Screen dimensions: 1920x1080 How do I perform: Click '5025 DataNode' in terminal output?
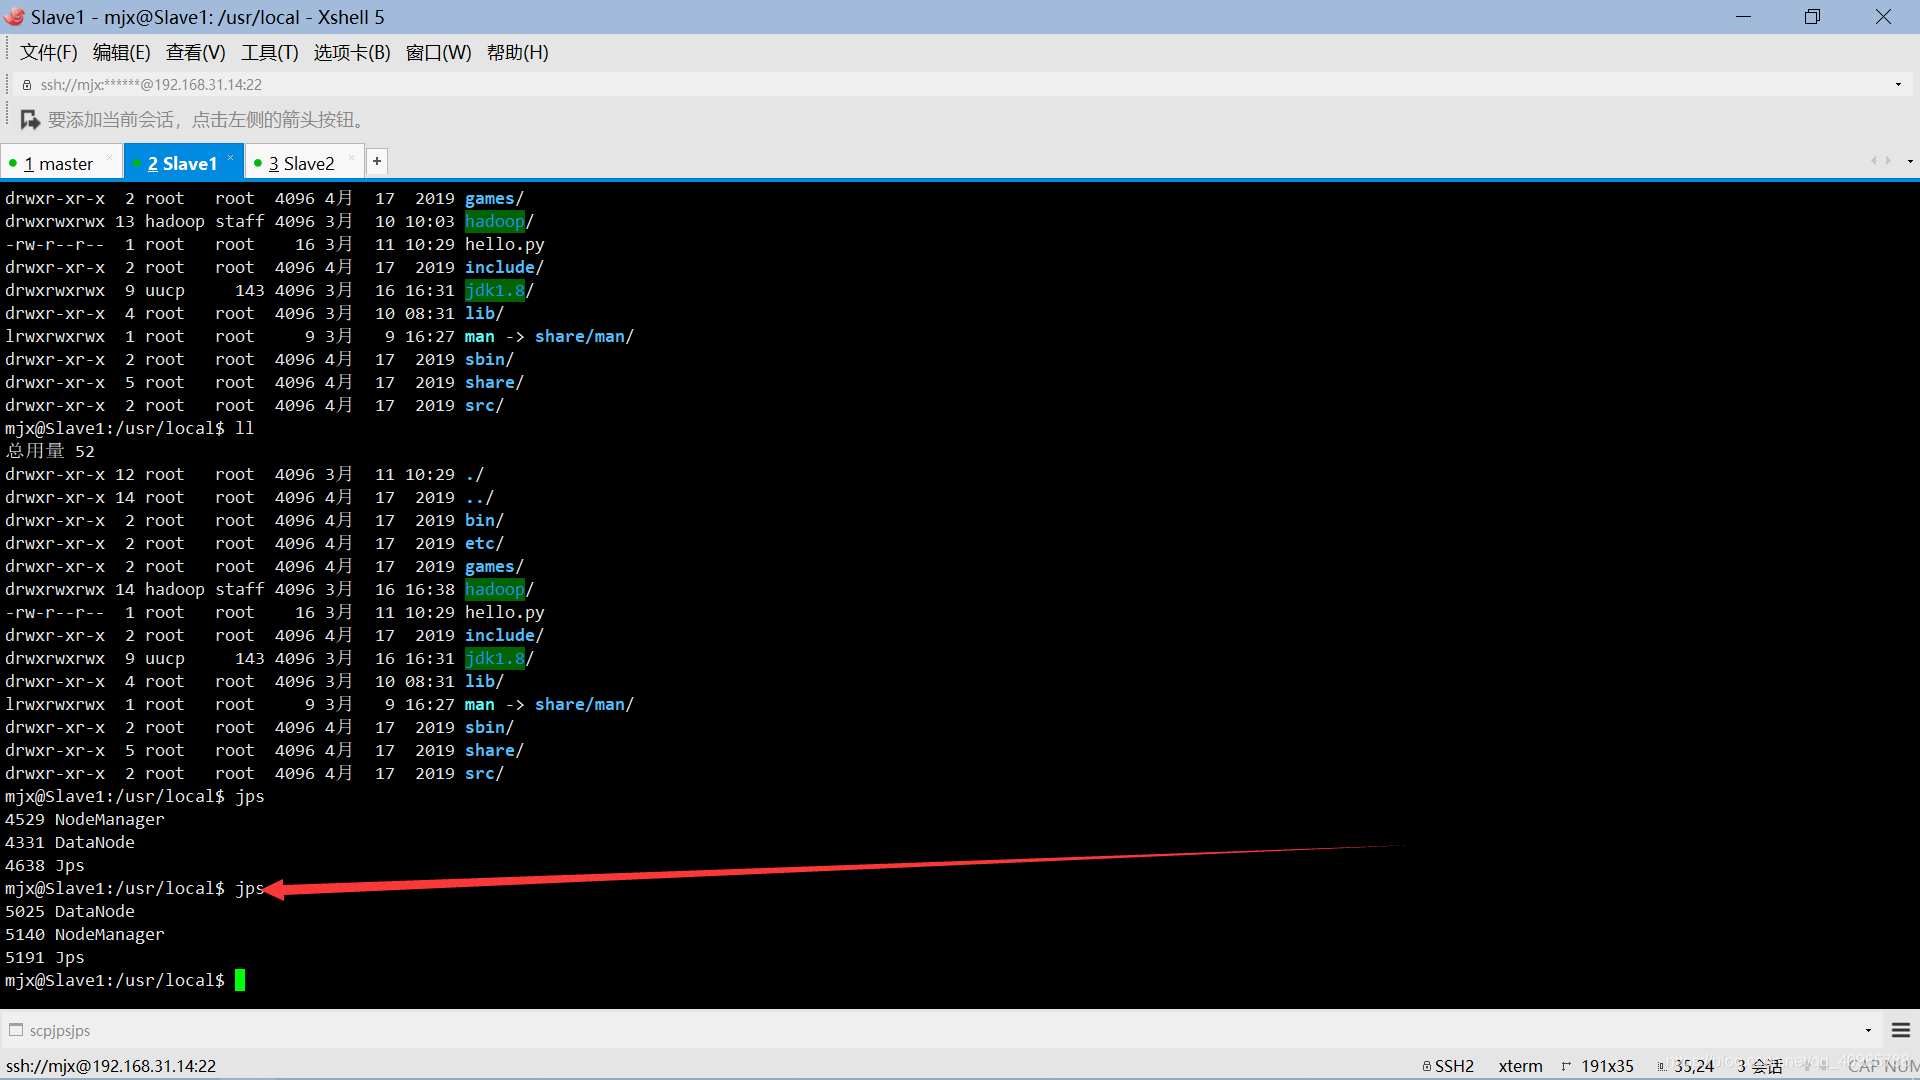coord(69,912)
